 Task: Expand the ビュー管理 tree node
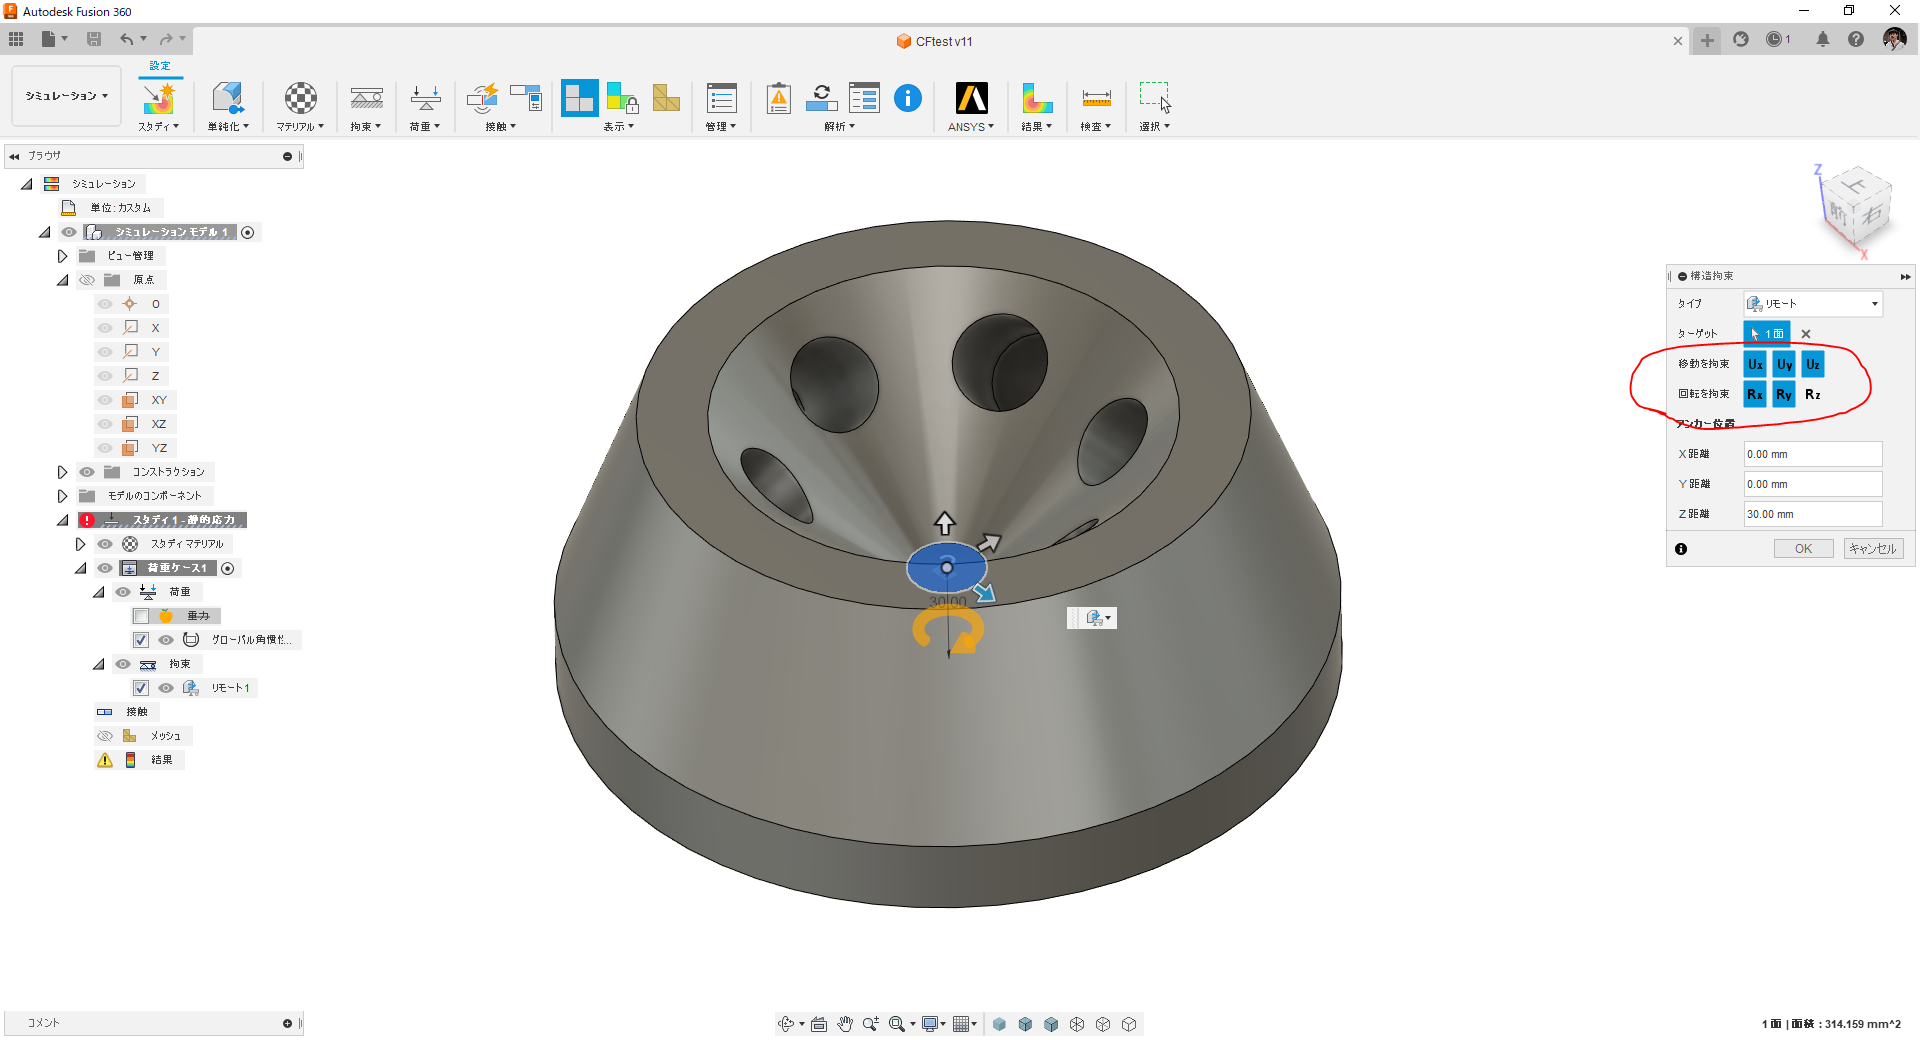point(62,256)
